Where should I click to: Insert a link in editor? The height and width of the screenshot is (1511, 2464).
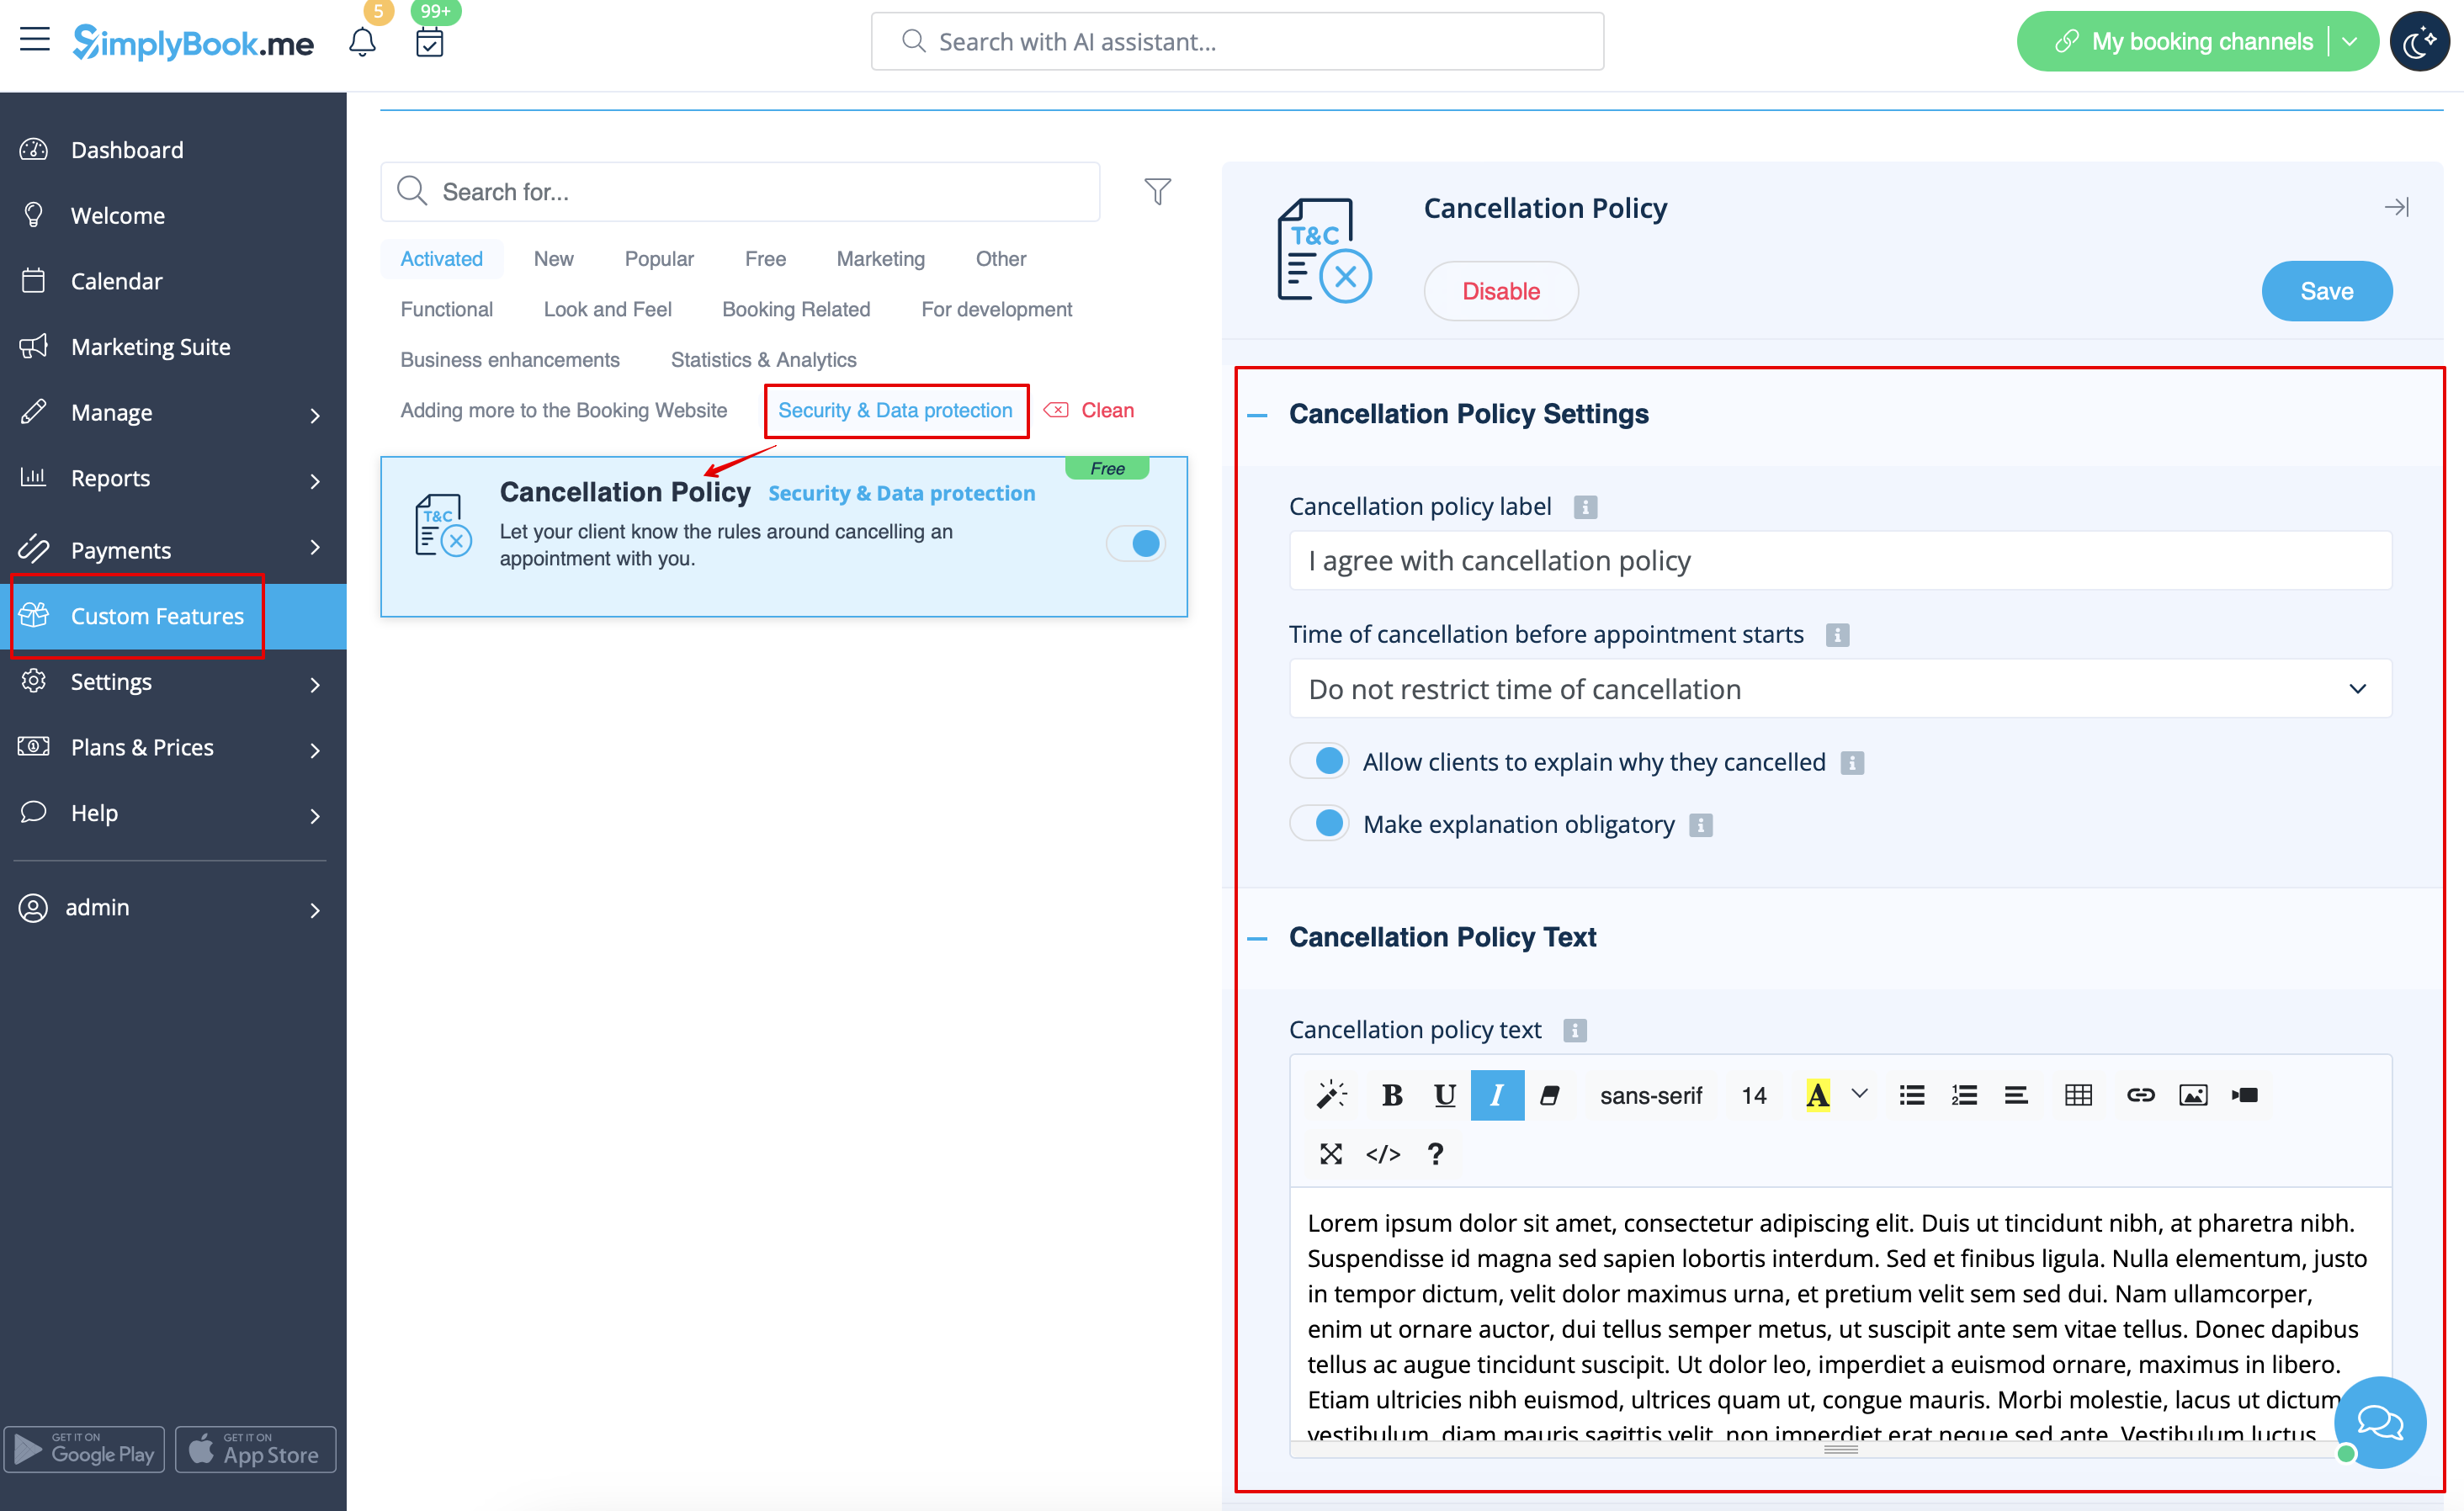coord(2140,1095)
